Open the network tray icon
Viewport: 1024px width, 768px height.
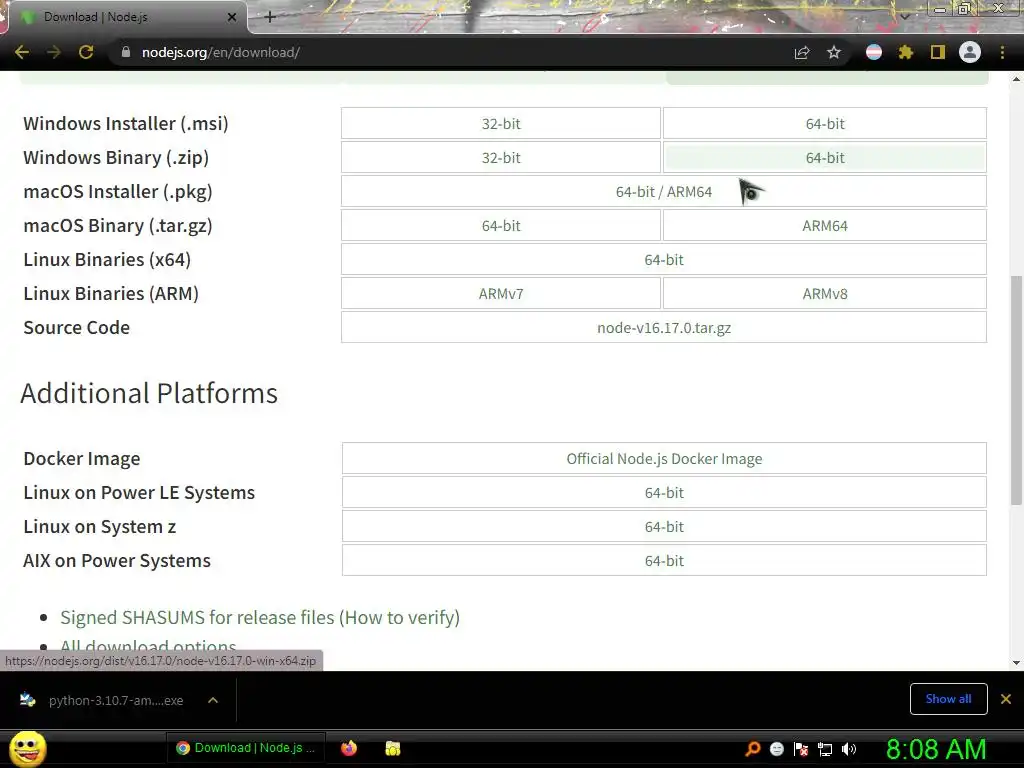coord(825,750)
